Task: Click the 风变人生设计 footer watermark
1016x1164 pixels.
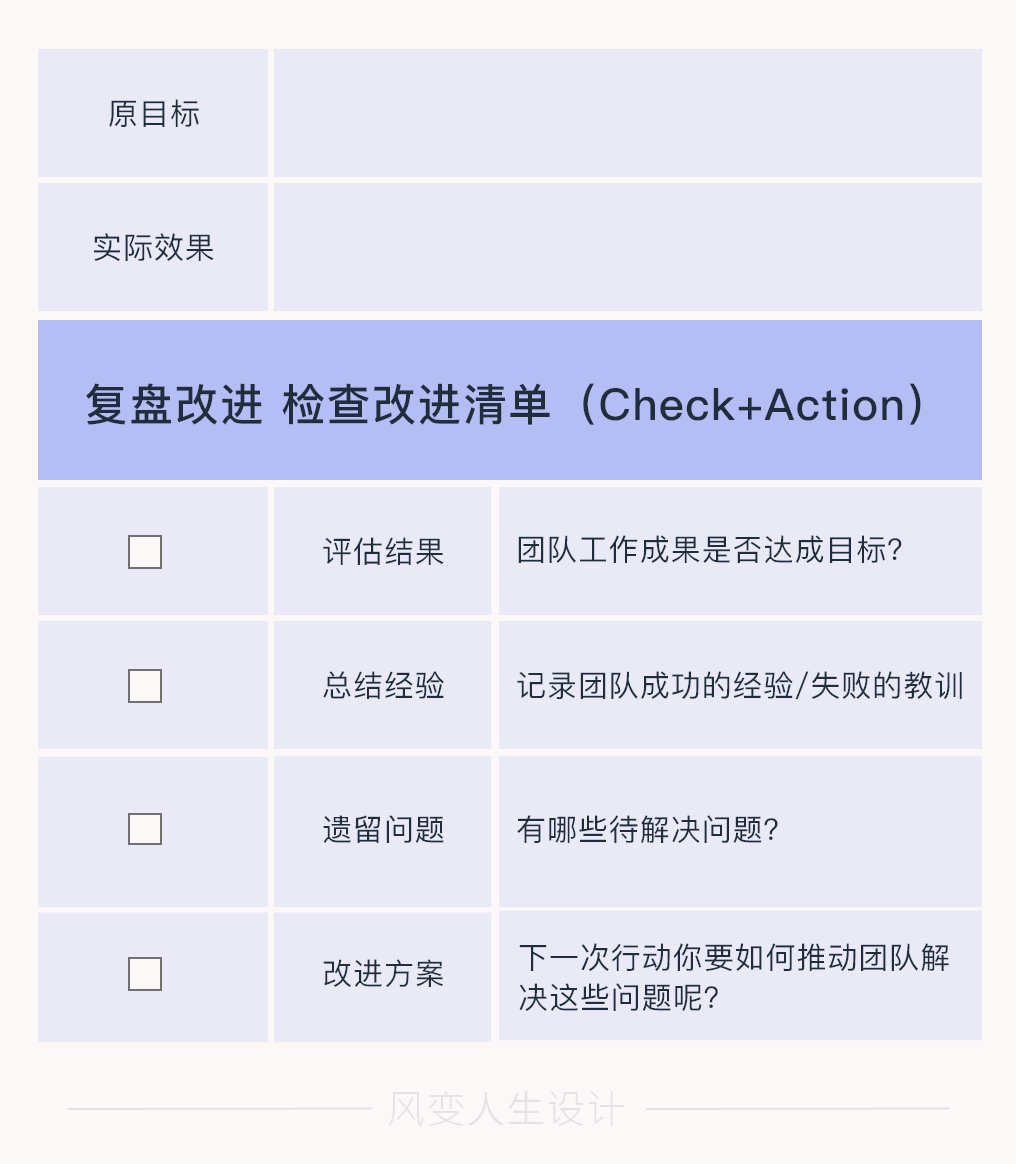Action: click(x=506, y=1109)
